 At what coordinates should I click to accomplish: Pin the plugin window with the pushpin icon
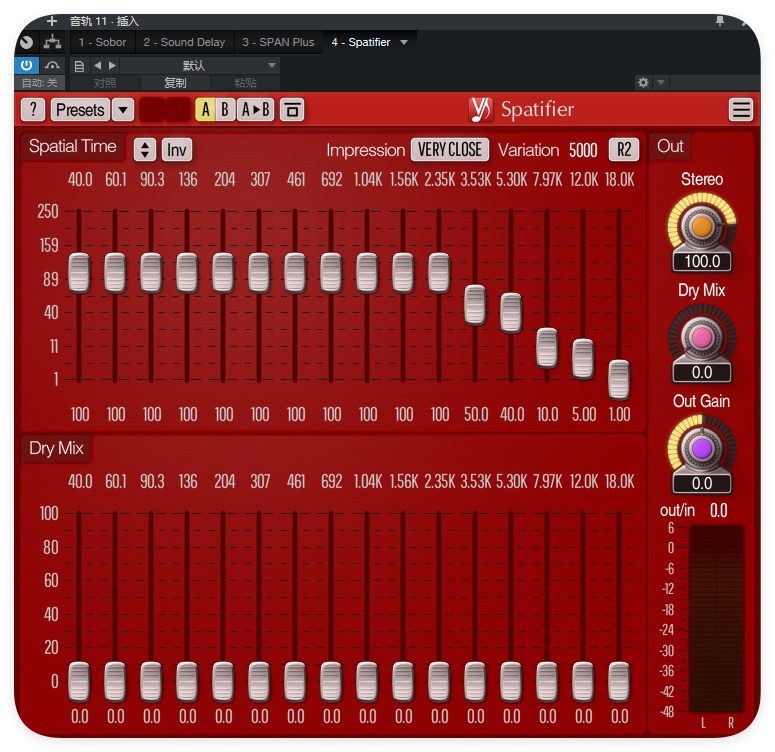pyautogui.click(x=720, y=21)
